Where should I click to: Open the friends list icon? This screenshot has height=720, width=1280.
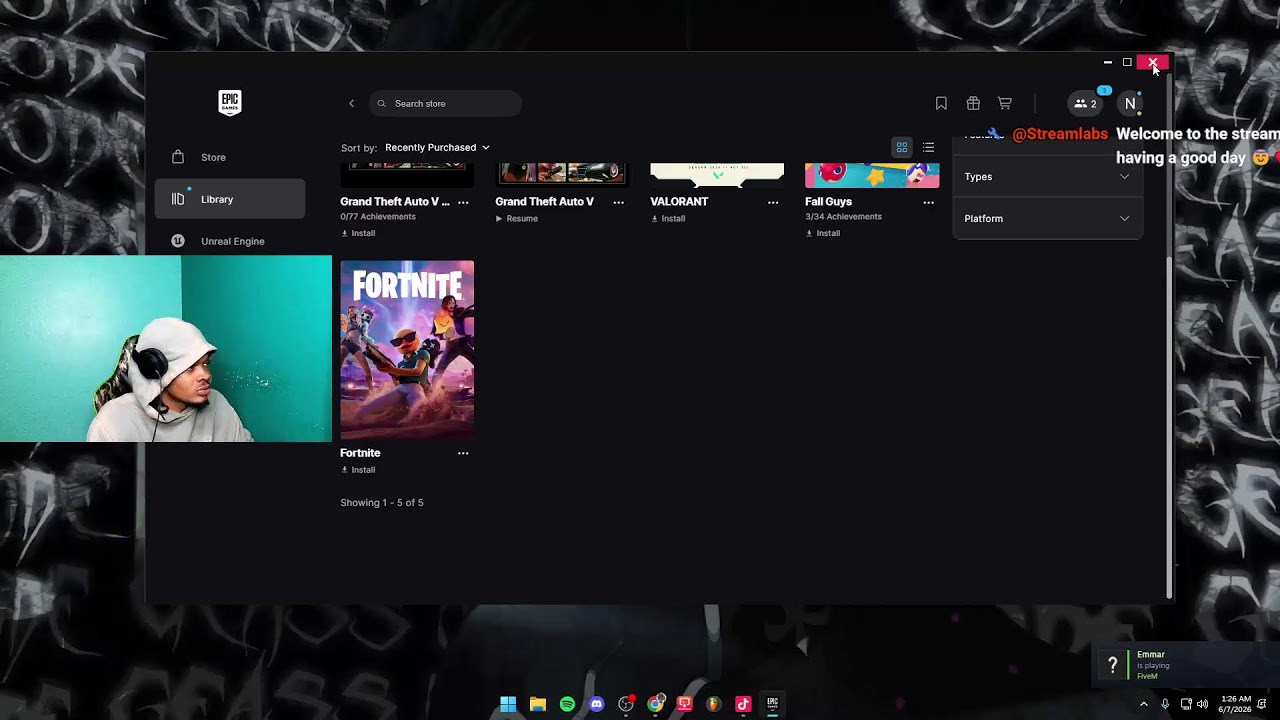[1084, 103]
